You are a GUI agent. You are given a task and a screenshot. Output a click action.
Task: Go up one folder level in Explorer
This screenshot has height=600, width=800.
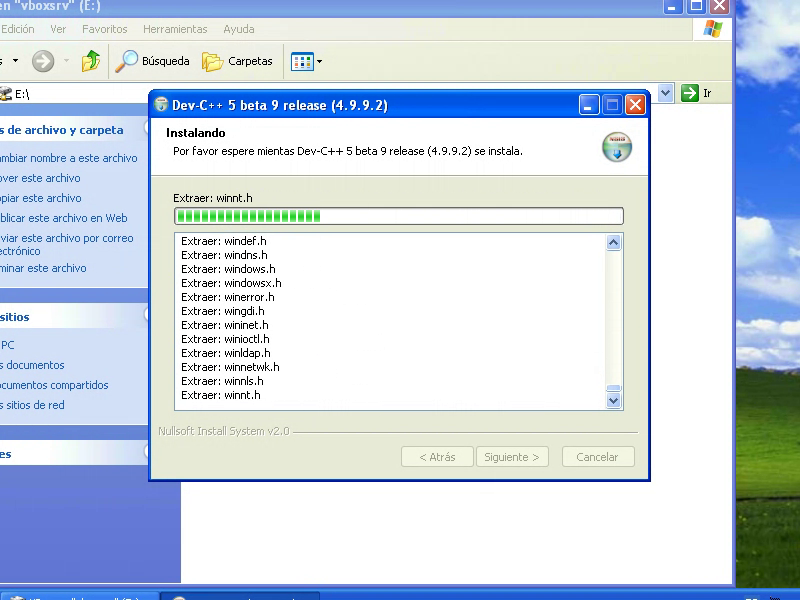pos(91,61)
